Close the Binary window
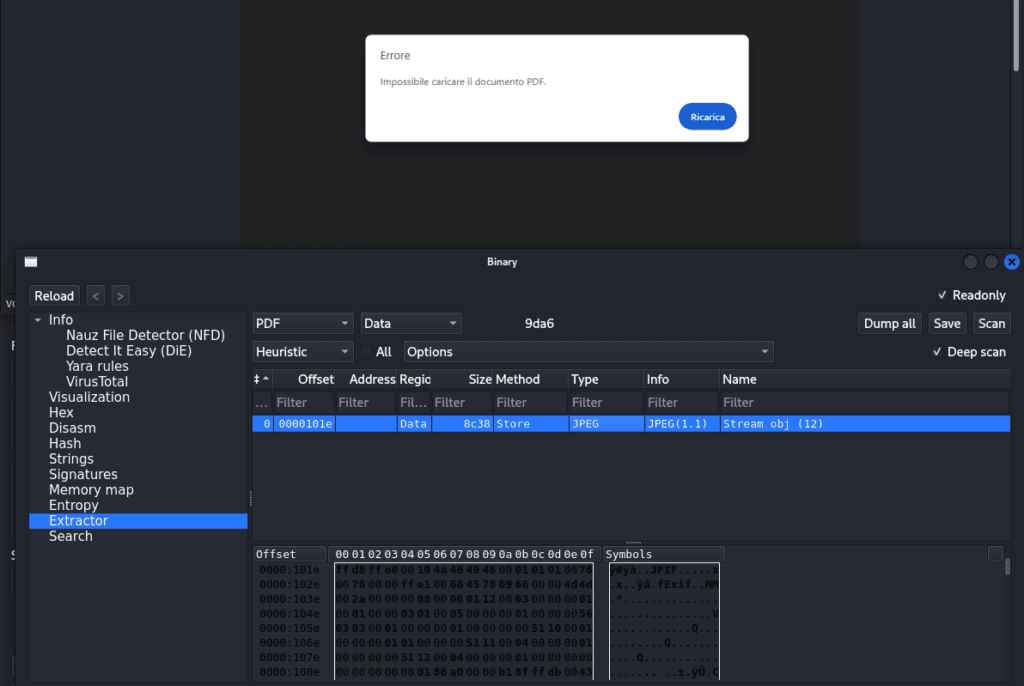 [x=1012, y=262]
